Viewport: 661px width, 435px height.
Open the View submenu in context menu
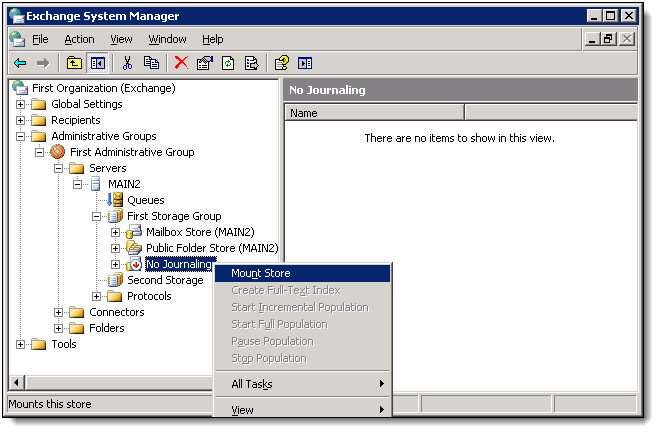point(302,410)
